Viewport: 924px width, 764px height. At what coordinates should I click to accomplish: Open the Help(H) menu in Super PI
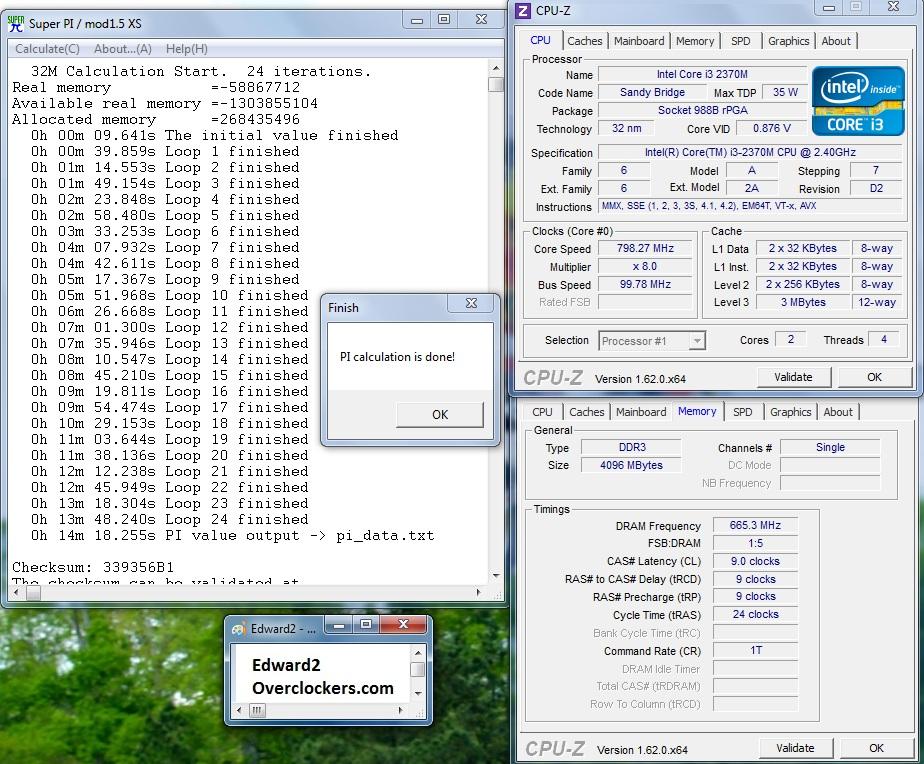pos(186,49)
